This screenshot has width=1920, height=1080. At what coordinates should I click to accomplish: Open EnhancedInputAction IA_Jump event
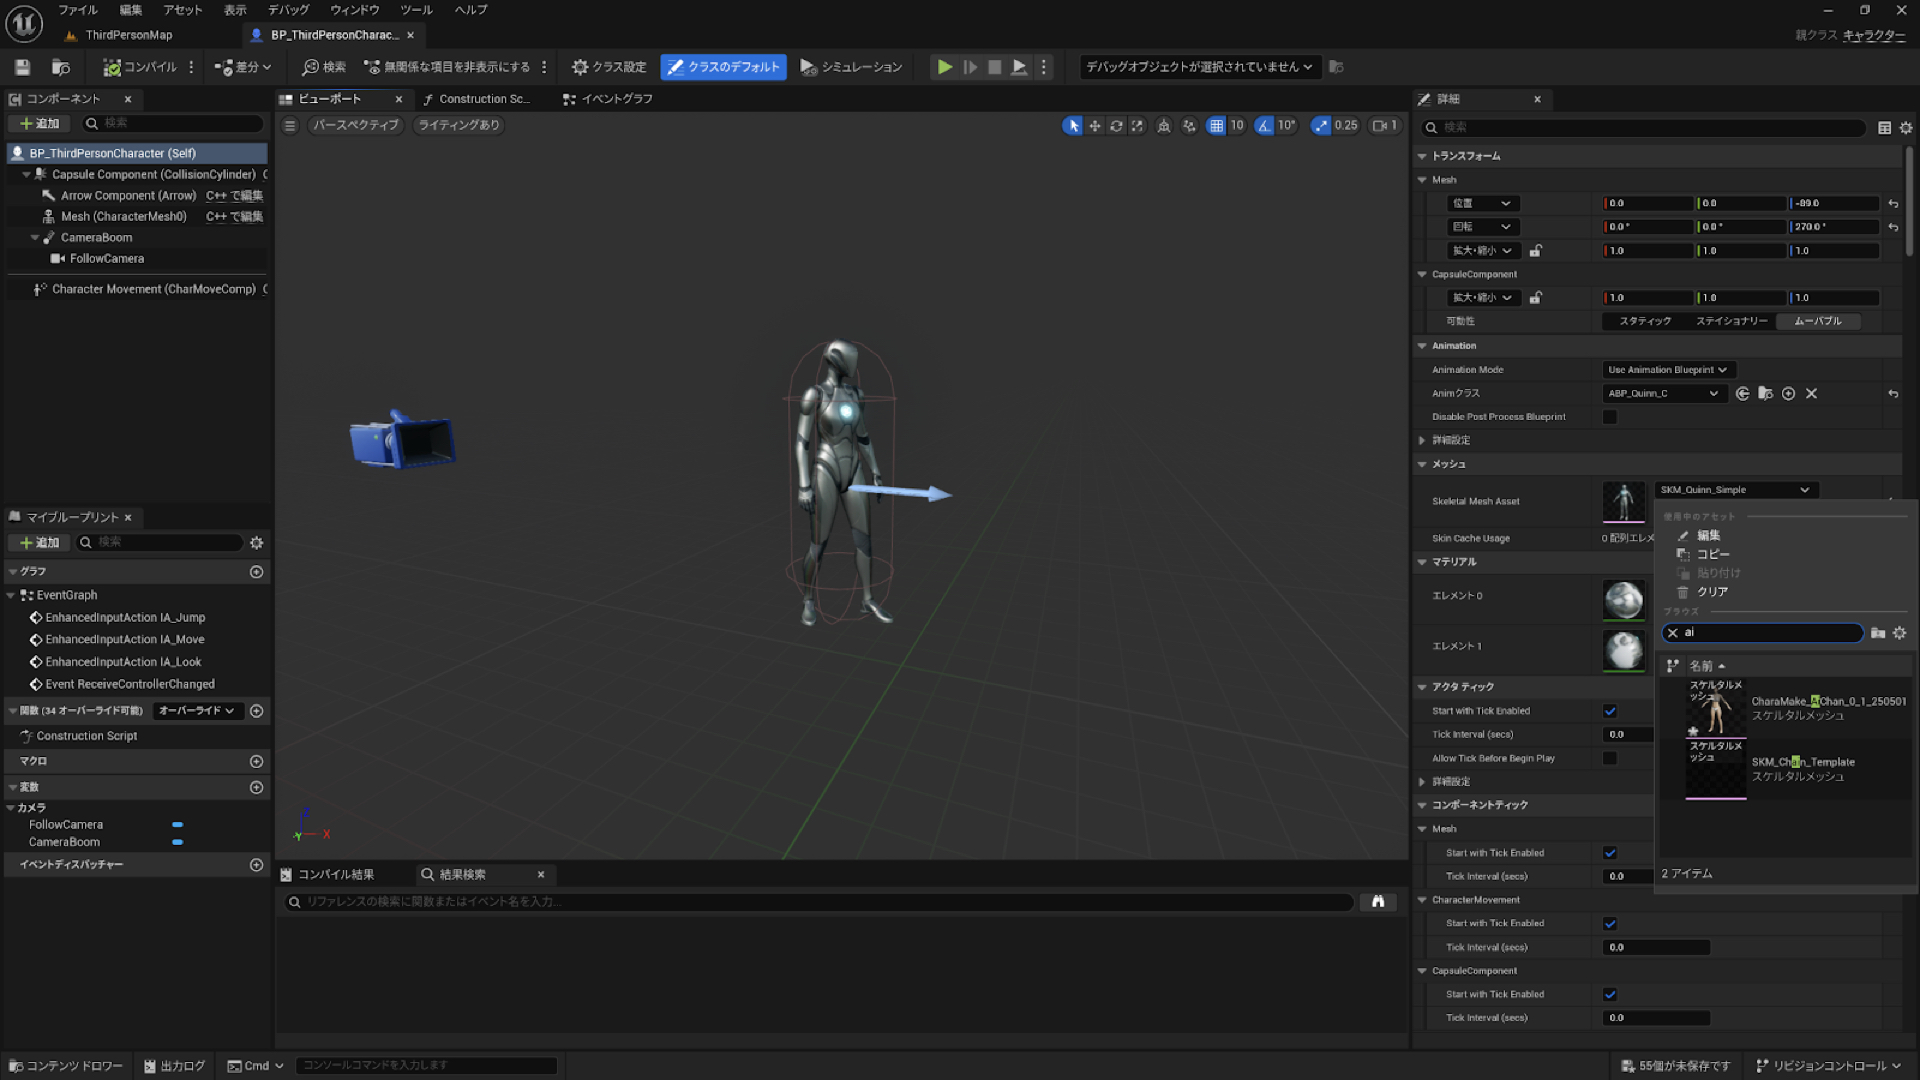tap(125, 618)
